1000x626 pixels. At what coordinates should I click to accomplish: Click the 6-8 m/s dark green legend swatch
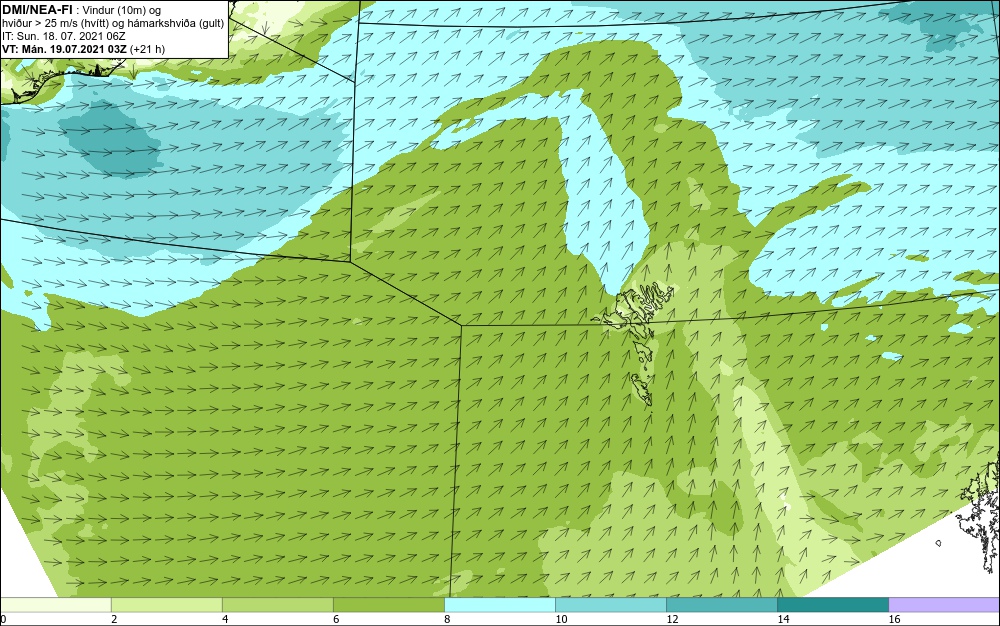[388, 605]
